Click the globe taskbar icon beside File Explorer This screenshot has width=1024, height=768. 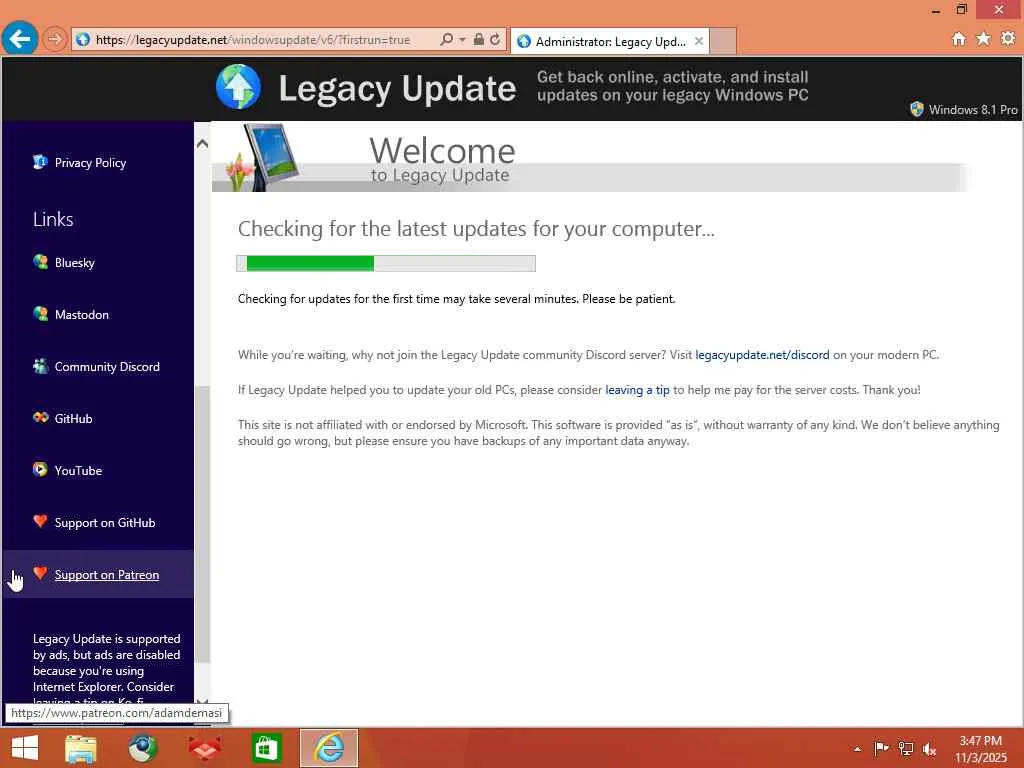(142, 748)
